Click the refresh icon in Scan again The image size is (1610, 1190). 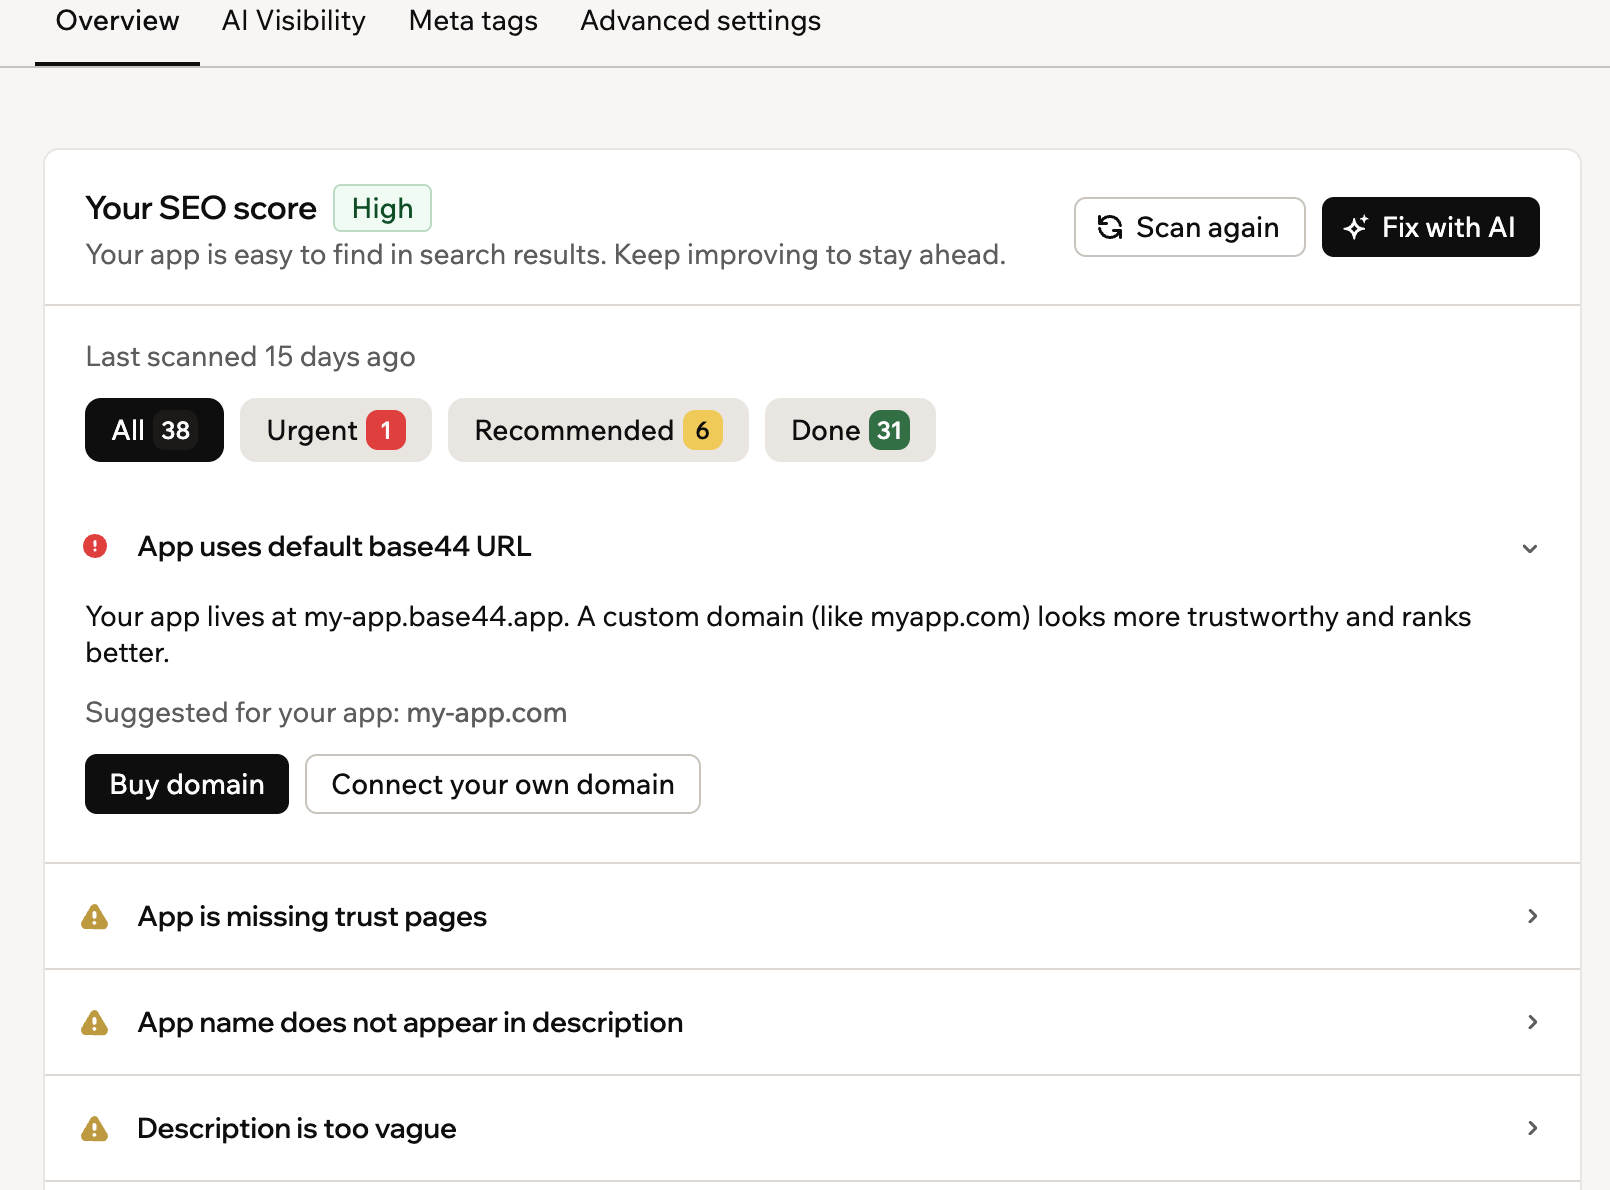(1110, 227)
